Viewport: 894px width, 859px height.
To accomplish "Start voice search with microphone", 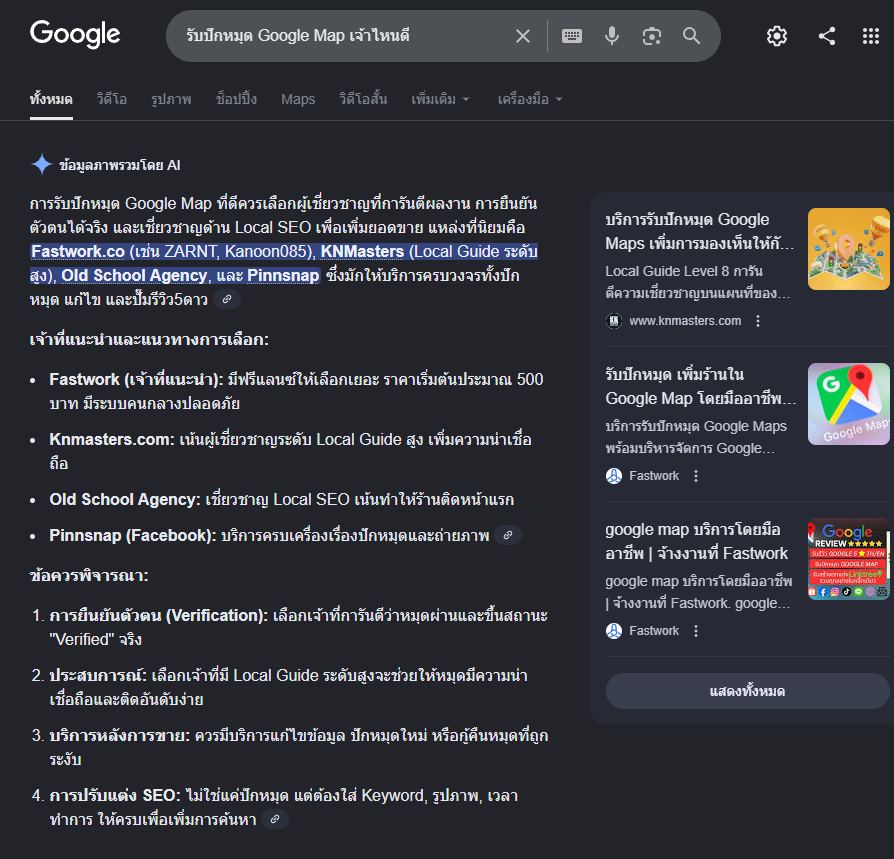I will click(x=612, y=36).
